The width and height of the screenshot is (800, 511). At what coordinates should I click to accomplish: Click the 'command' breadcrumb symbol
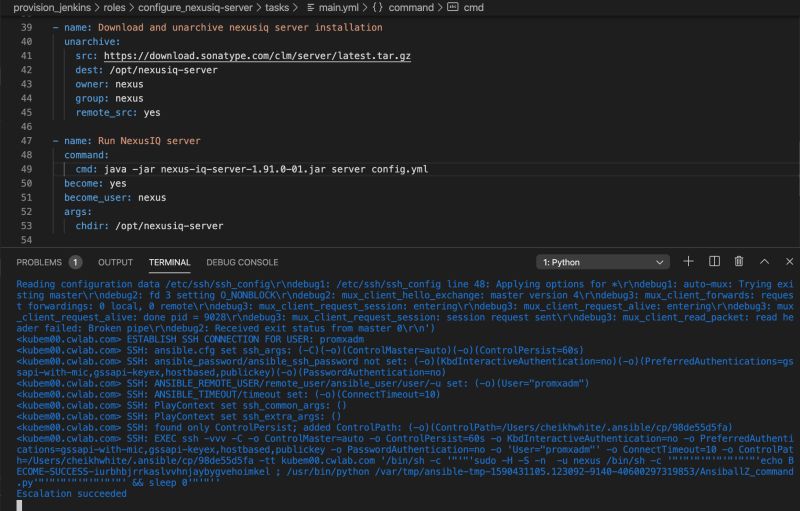pyautogui.click(x=411, y=8)
